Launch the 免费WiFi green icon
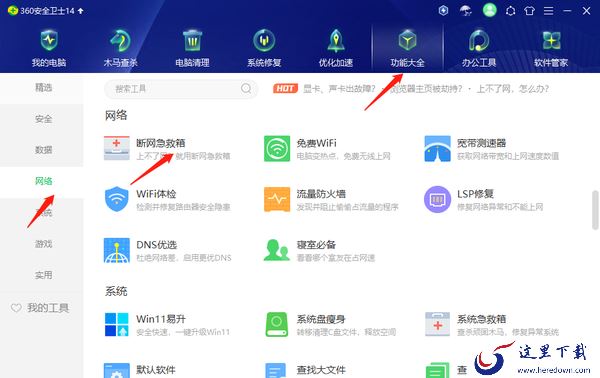The width and height of the screenshot is (600, 378). pyautogui.click(x=277, y=148)
